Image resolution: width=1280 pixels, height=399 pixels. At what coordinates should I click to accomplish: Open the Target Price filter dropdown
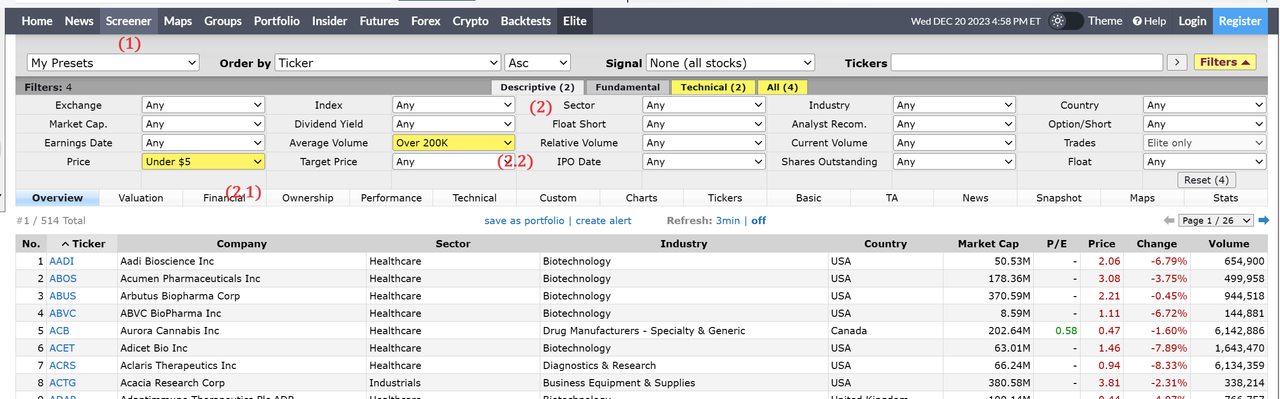point(454,161)
